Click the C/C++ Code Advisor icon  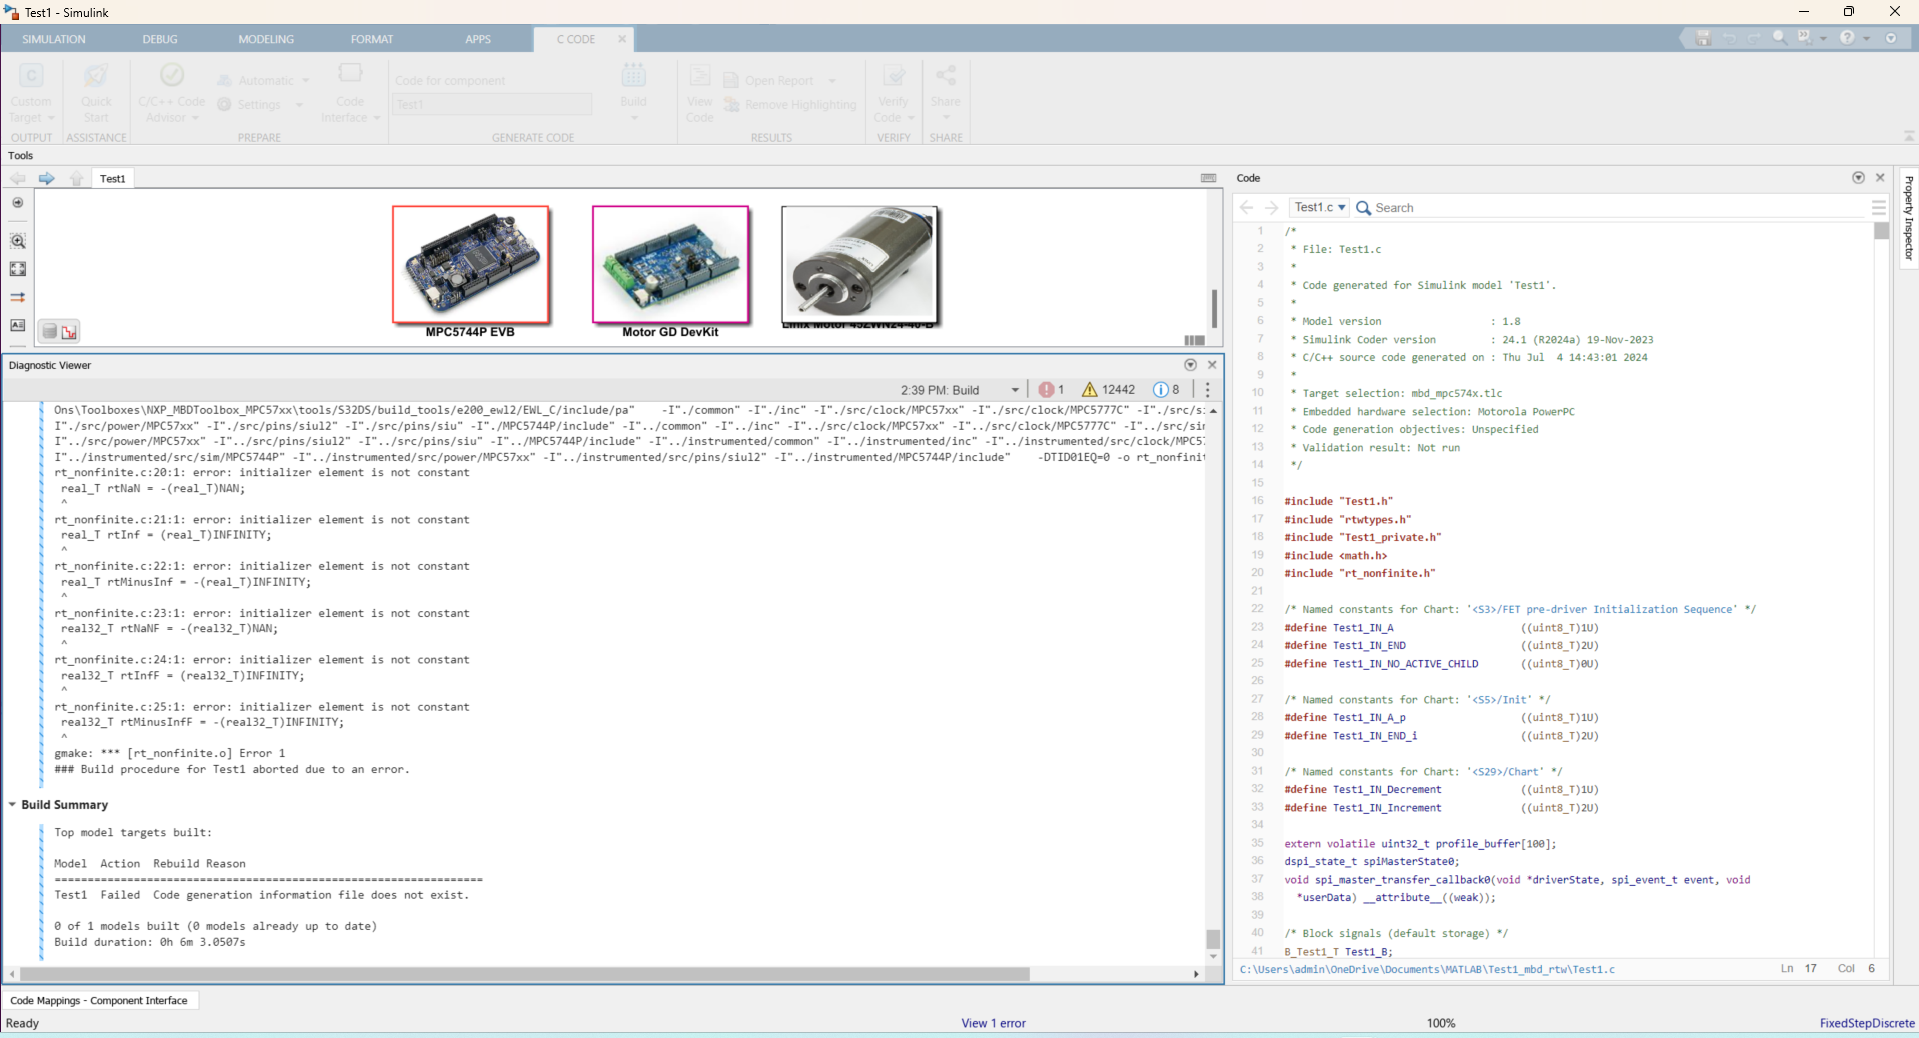[x=170, y=90]
